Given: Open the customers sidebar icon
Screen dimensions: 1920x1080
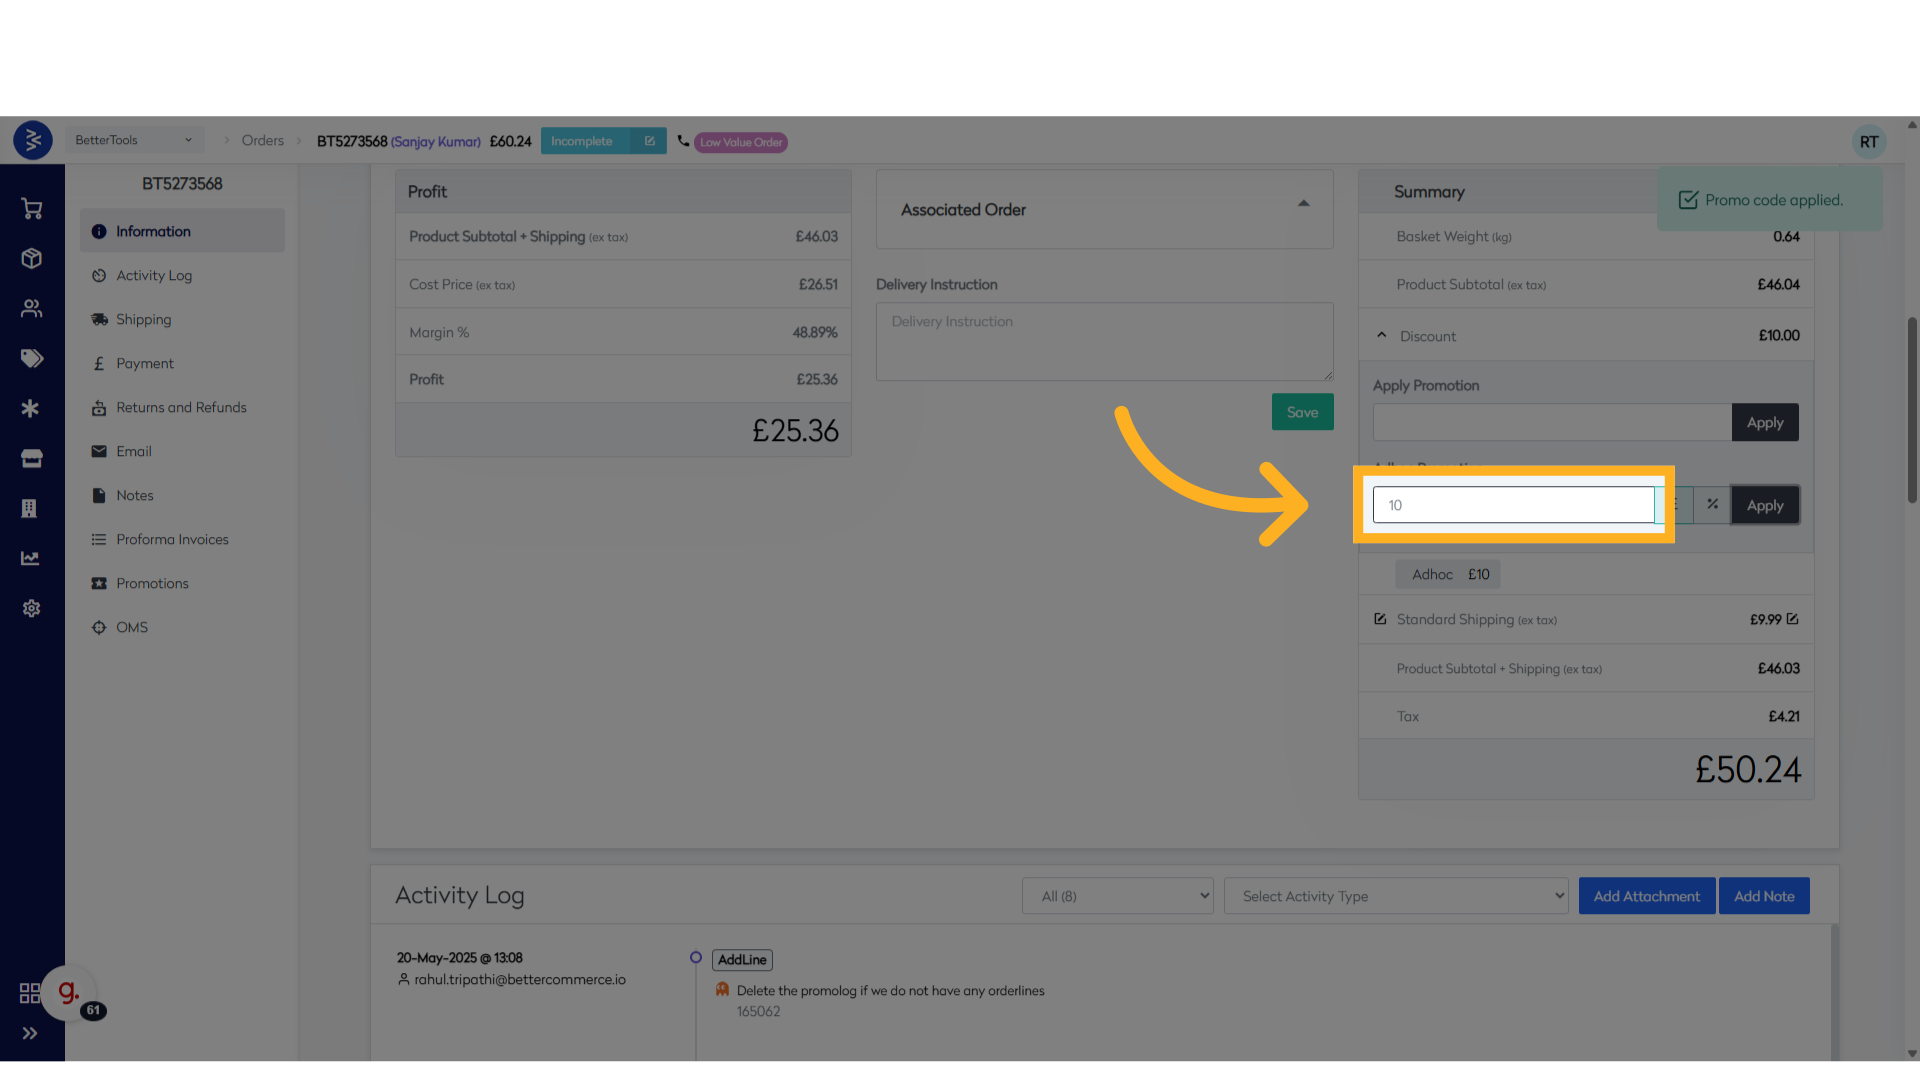Looking at the screenshot, I should [x=31, y=309].
